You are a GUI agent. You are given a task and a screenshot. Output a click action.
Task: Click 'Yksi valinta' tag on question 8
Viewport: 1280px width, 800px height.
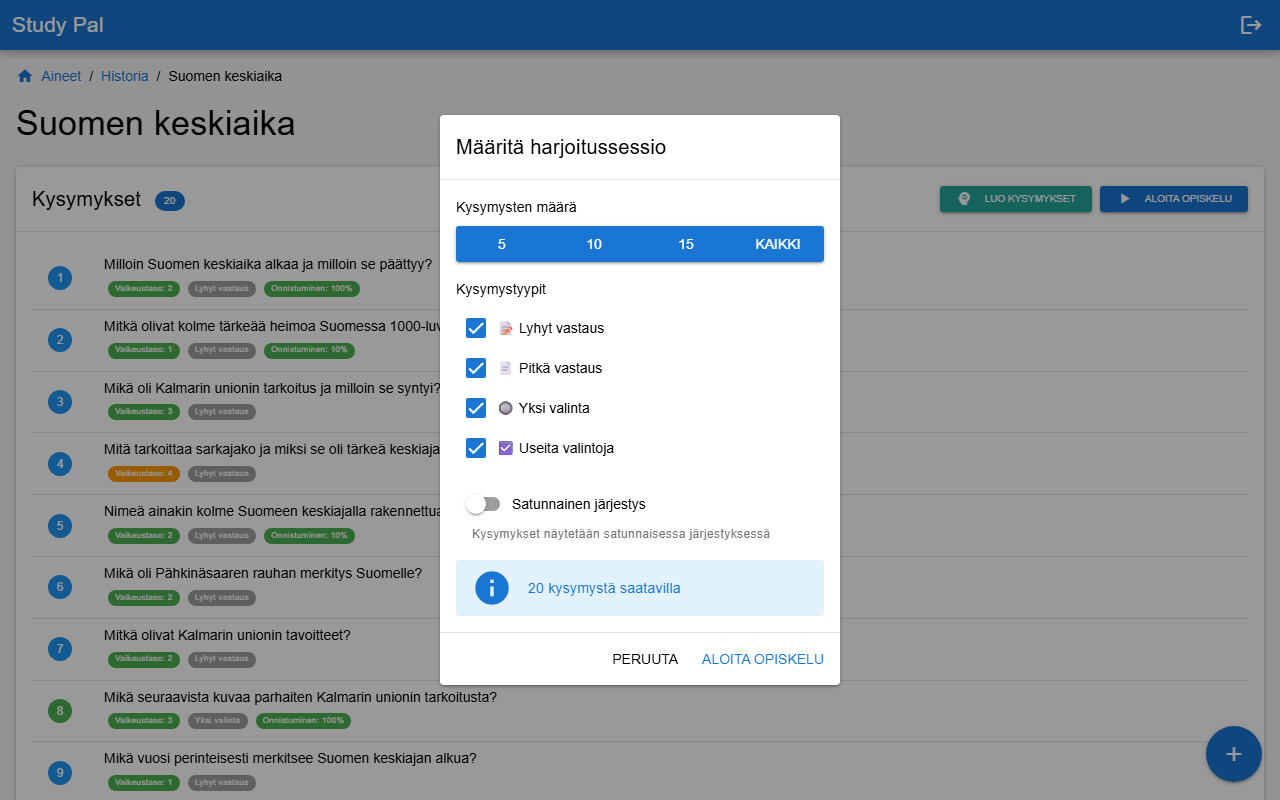pyautogui.click(x=218, y=720)
